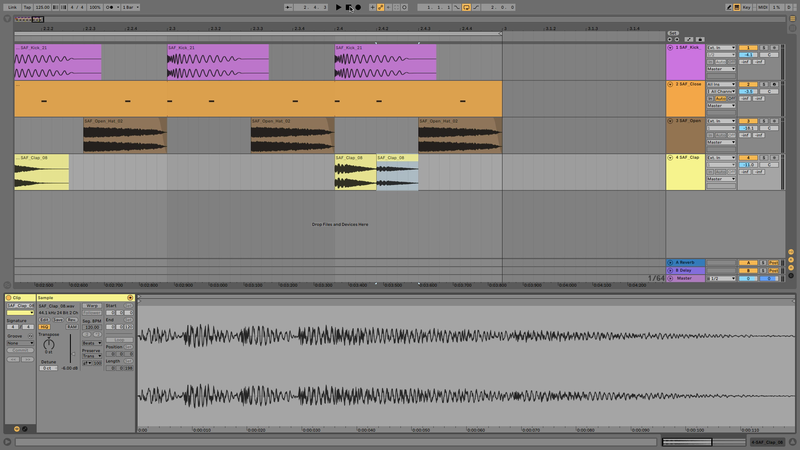This screenshot has width=800, height=450.
Task: Toggle RAM mode button
Action: [72, 327]
